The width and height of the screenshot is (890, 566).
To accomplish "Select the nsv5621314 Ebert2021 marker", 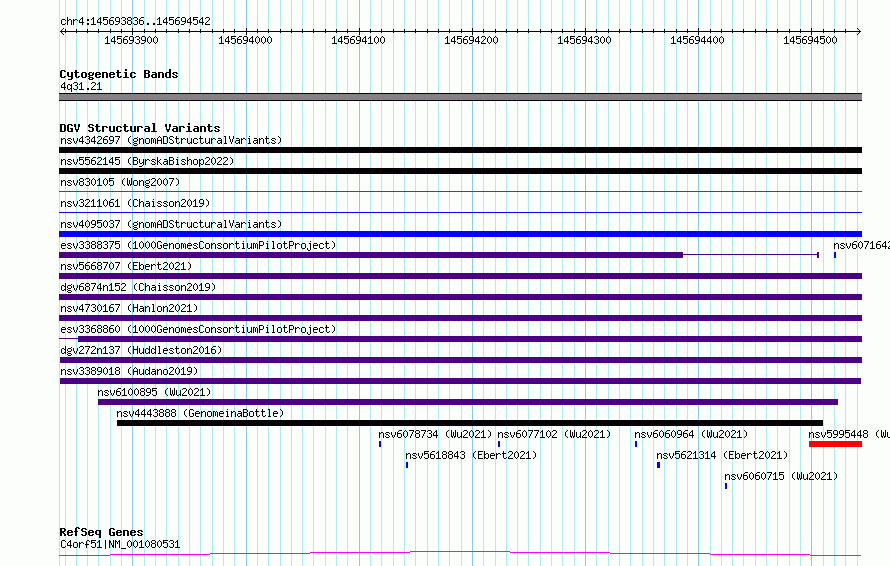I will [658, 465].
